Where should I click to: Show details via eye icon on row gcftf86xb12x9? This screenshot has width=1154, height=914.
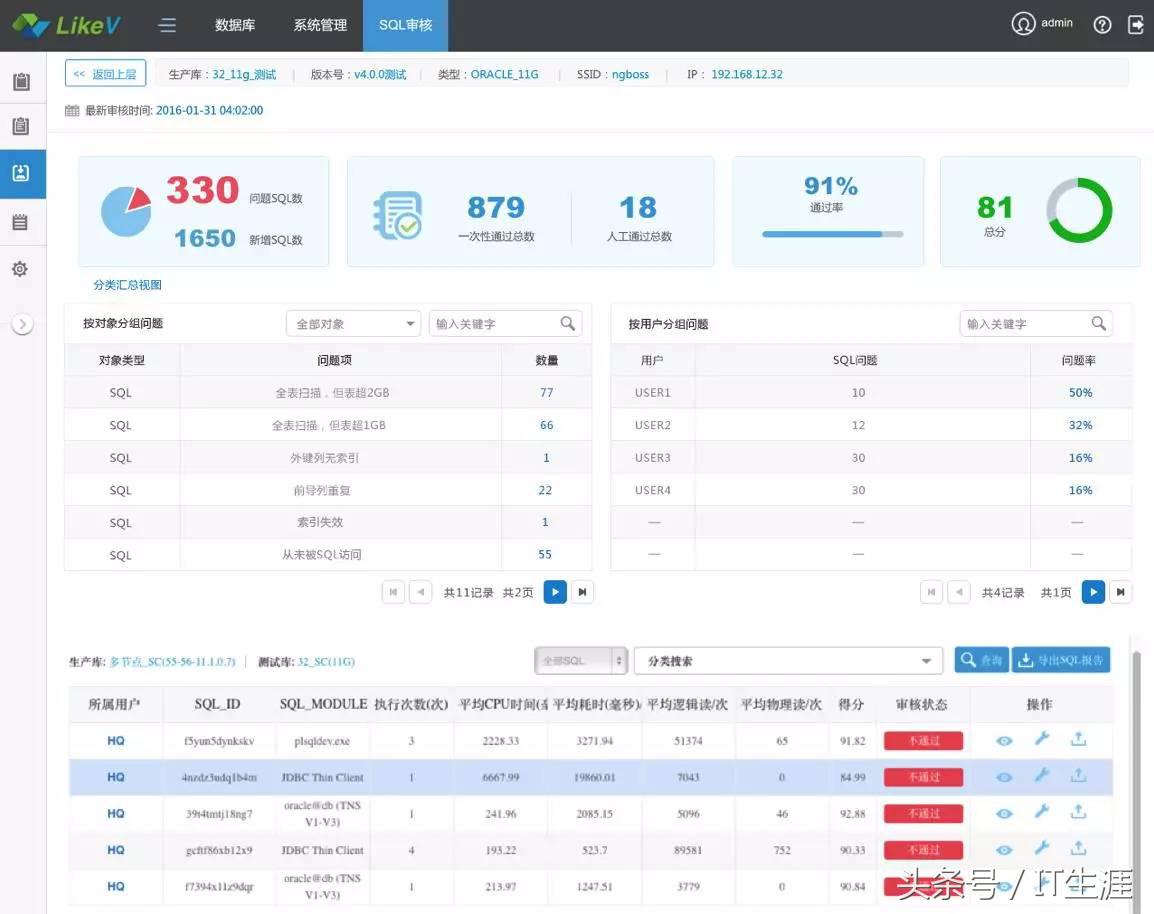[1004, 850]
